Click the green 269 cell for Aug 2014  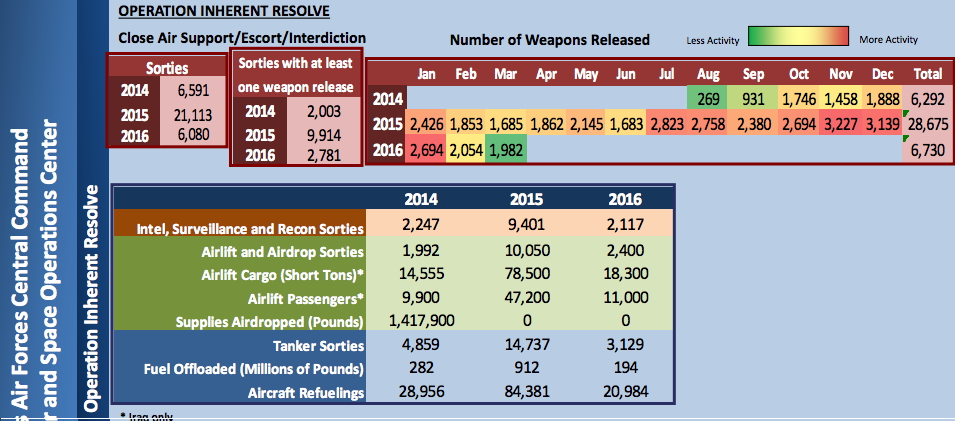click(x=707, y=99)
